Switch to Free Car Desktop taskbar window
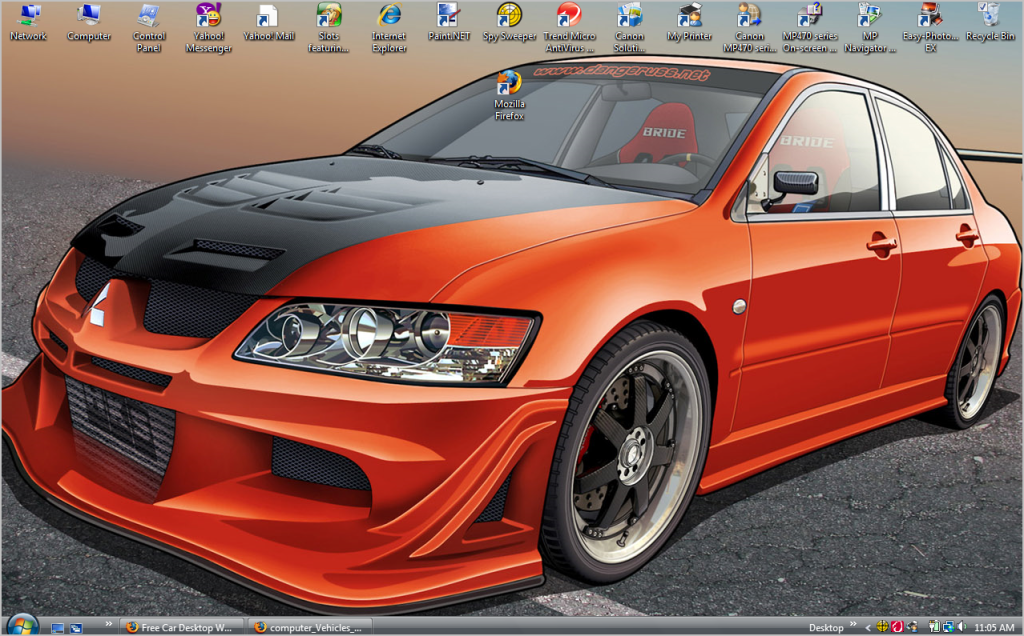This screenshot has width=1024, height=636. pyautogui.click(x=180, y=627)
